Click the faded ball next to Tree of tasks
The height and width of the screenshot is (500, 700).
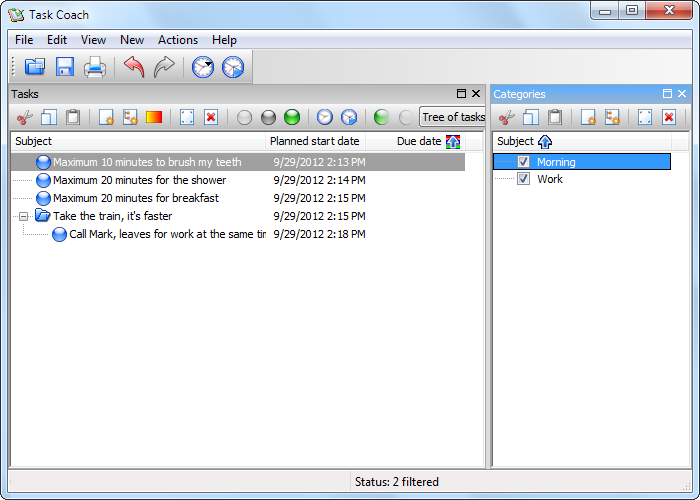406,117
